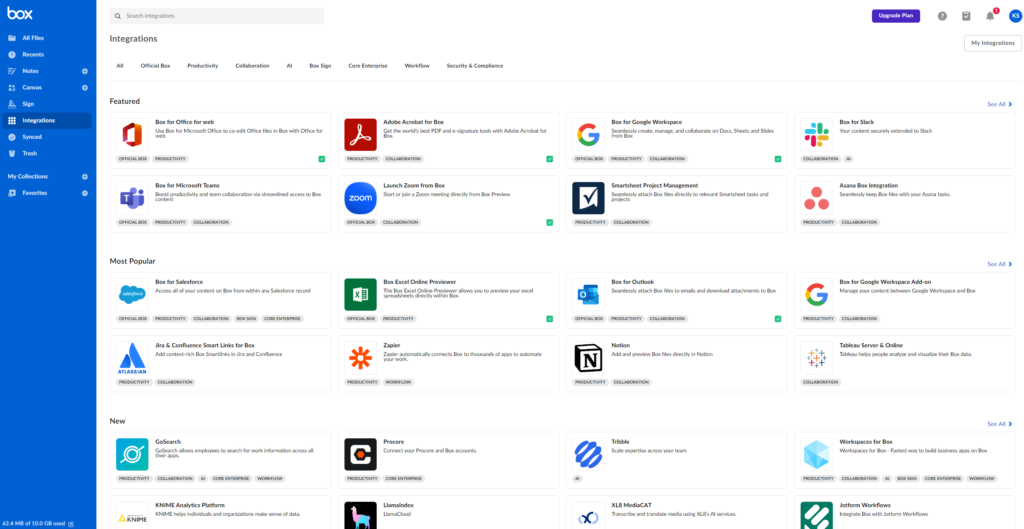Expand the Notes plus button in sidebar
1024x529 pixels.
click(x=84, y=71)
